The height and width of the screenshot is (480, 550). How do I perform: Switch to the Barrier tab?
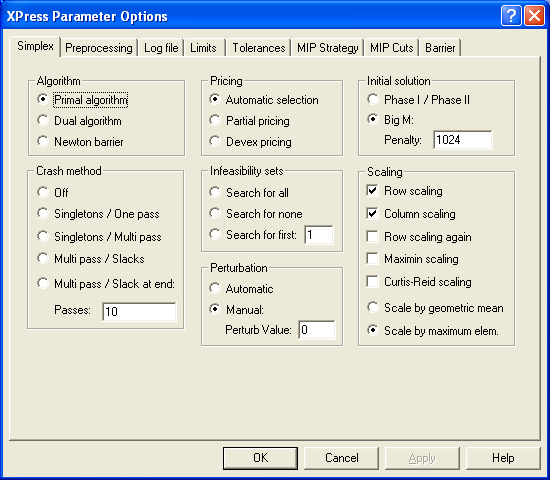point(440,48)
